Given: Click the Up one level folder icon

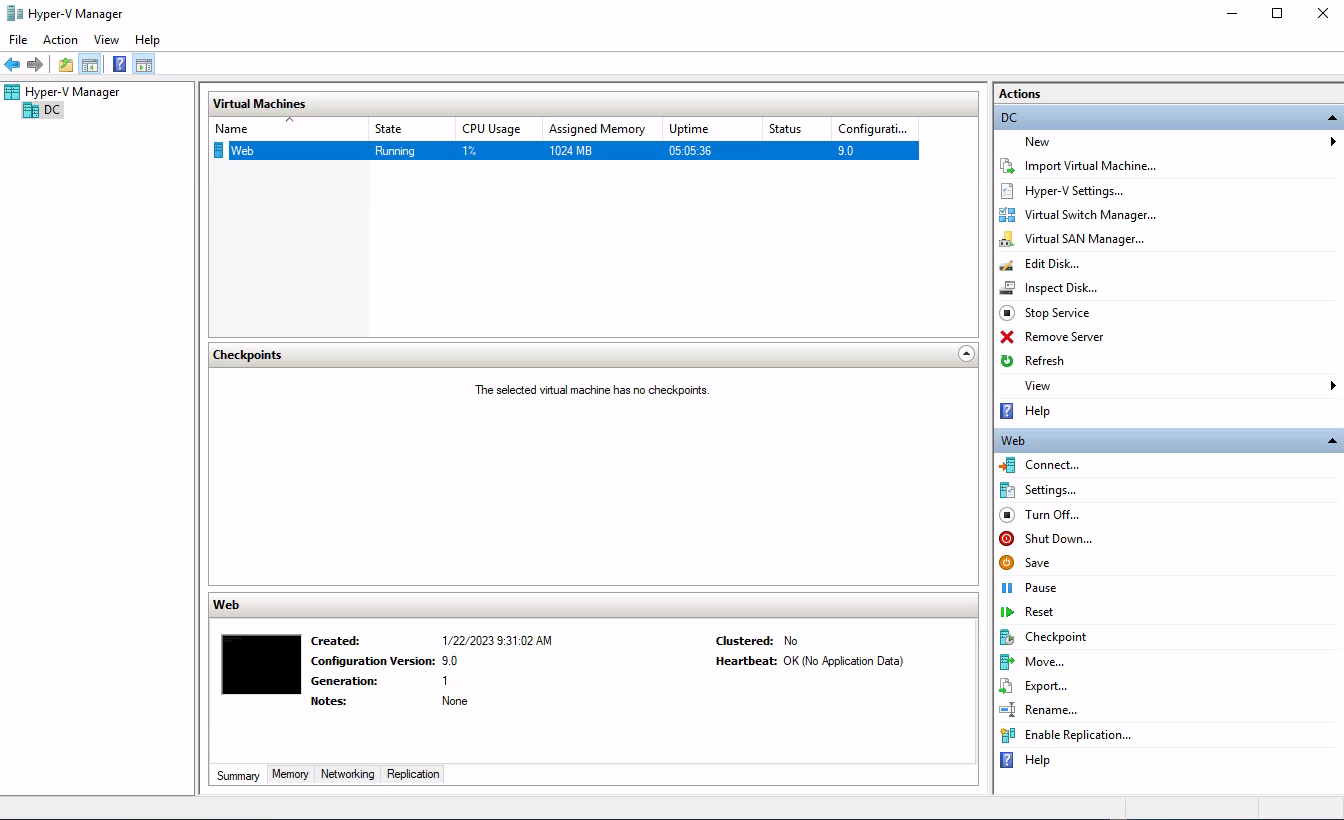Looking at the screenshot, I should click(66, 64).
